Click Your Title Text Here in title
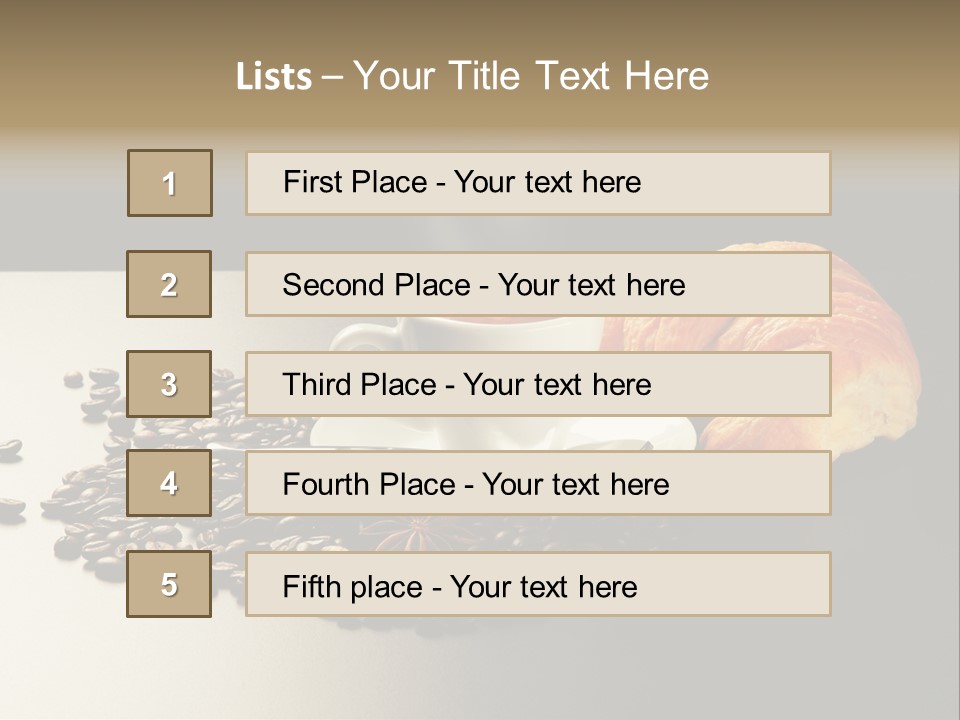Viewport: 960px width, 720px height. (531, 76)
